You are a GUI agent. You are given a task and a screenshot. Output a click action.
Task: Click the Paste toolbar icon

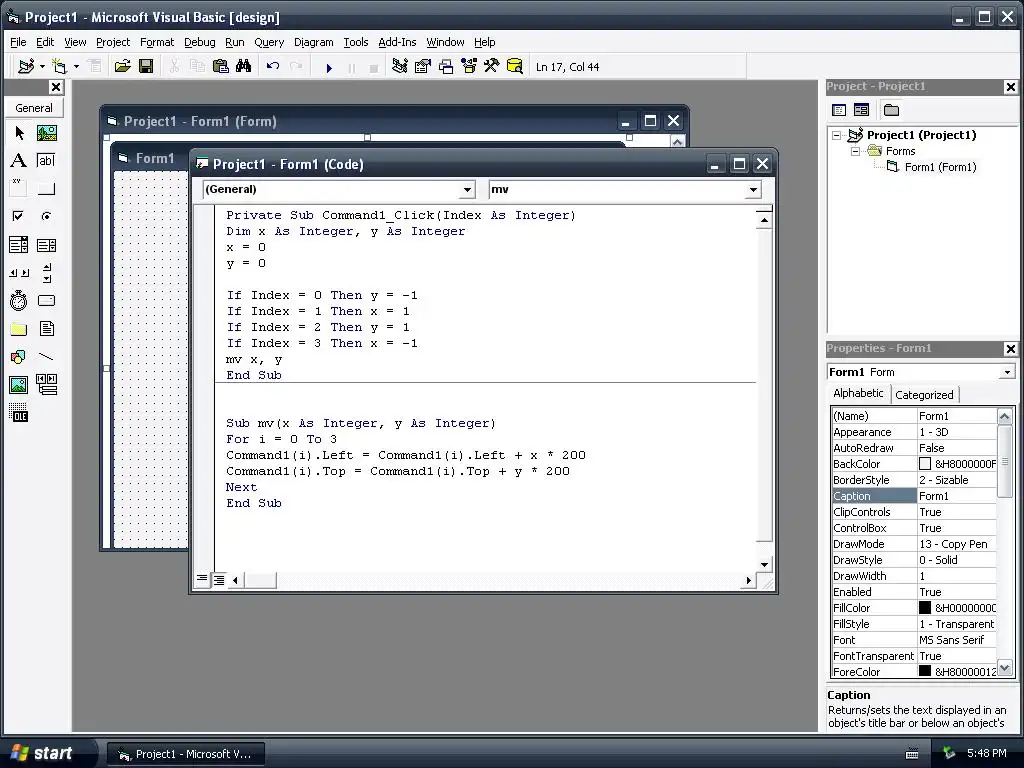coord(221,67)
